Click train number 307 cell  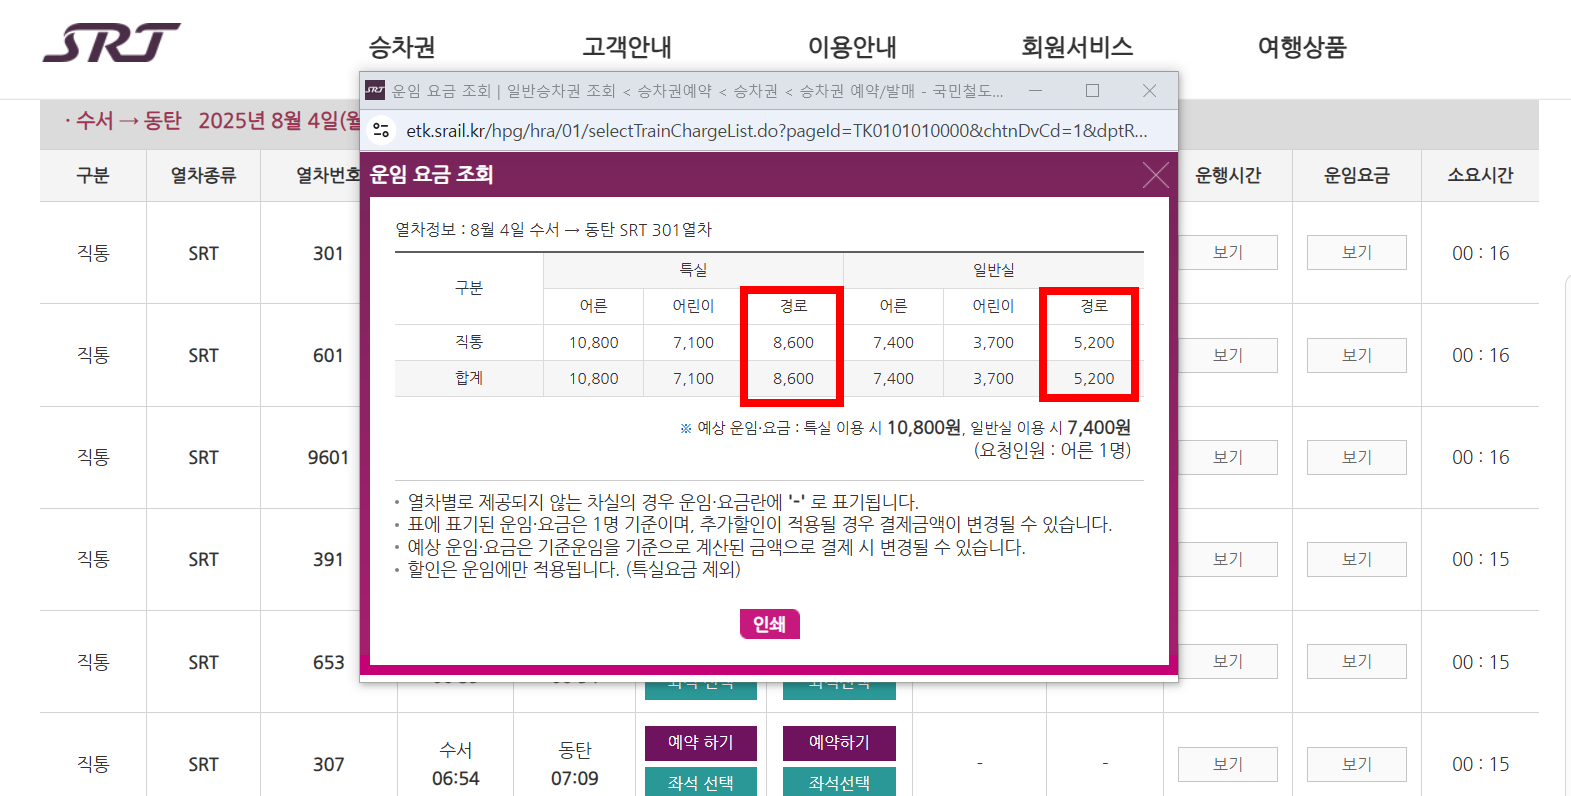point(328,764)
